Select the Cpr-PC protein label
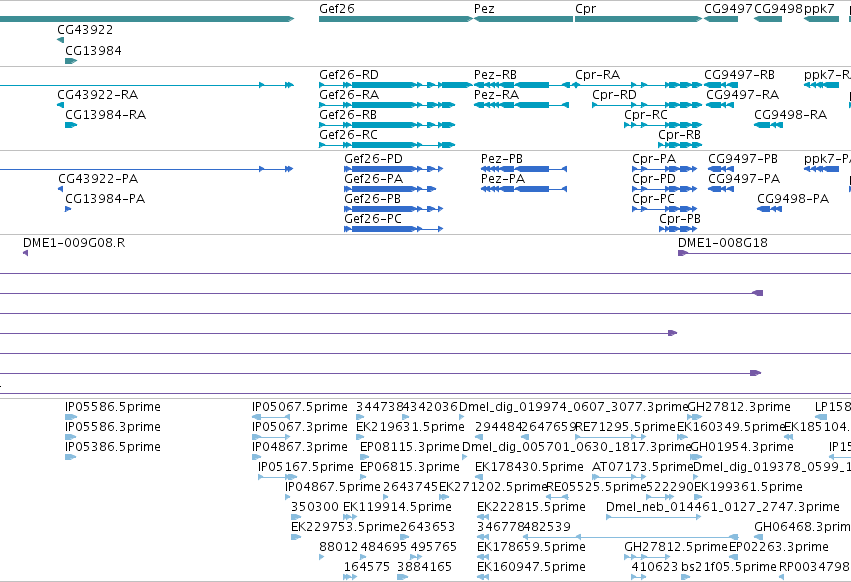This screenshot has width=851, height=582. 653,199
